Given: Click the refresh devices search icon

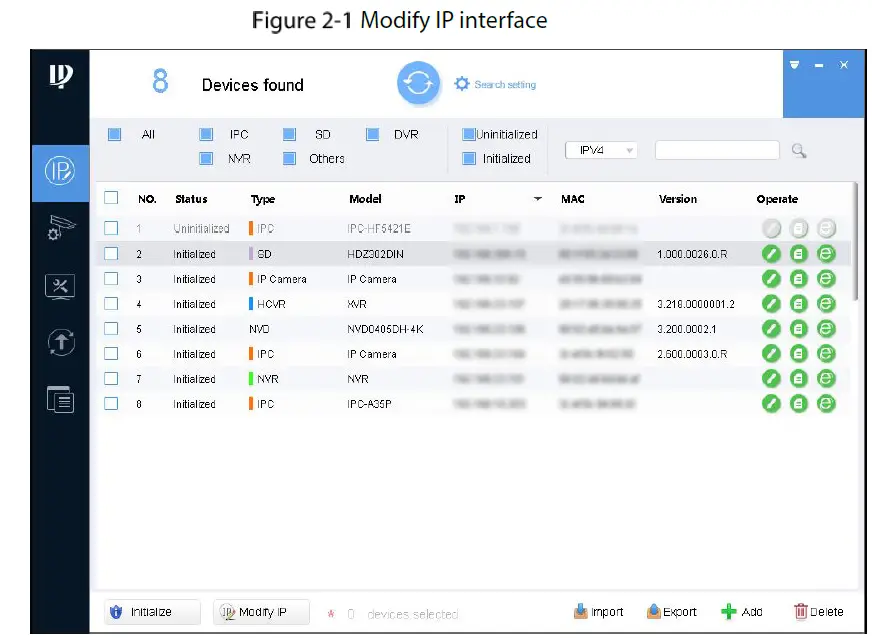Looking at the screenshot, I should coord(418,83).
